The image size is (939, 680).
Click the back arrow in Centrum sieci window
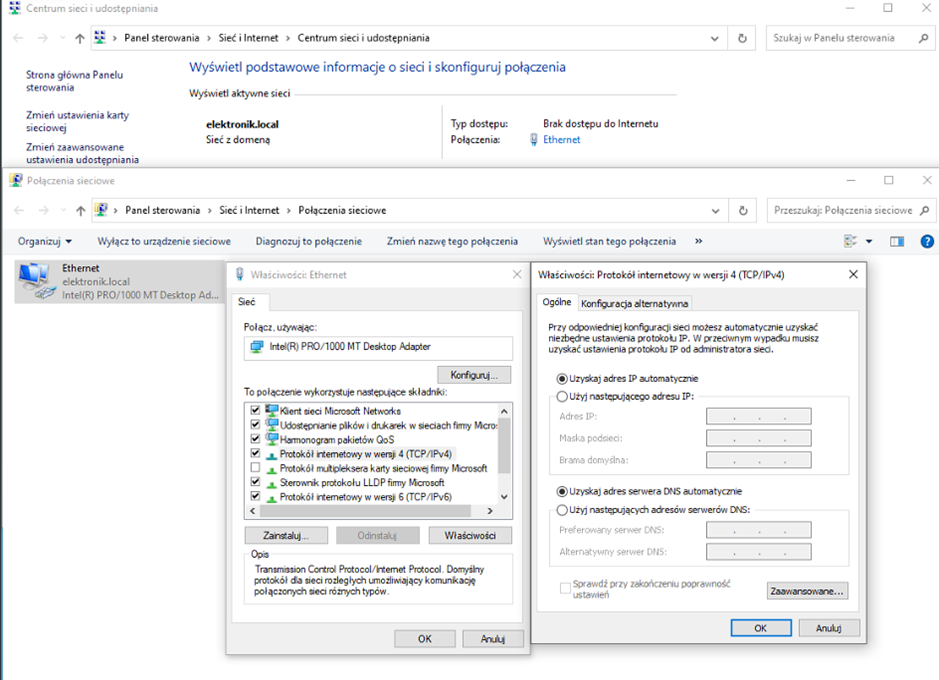point(16,38)
